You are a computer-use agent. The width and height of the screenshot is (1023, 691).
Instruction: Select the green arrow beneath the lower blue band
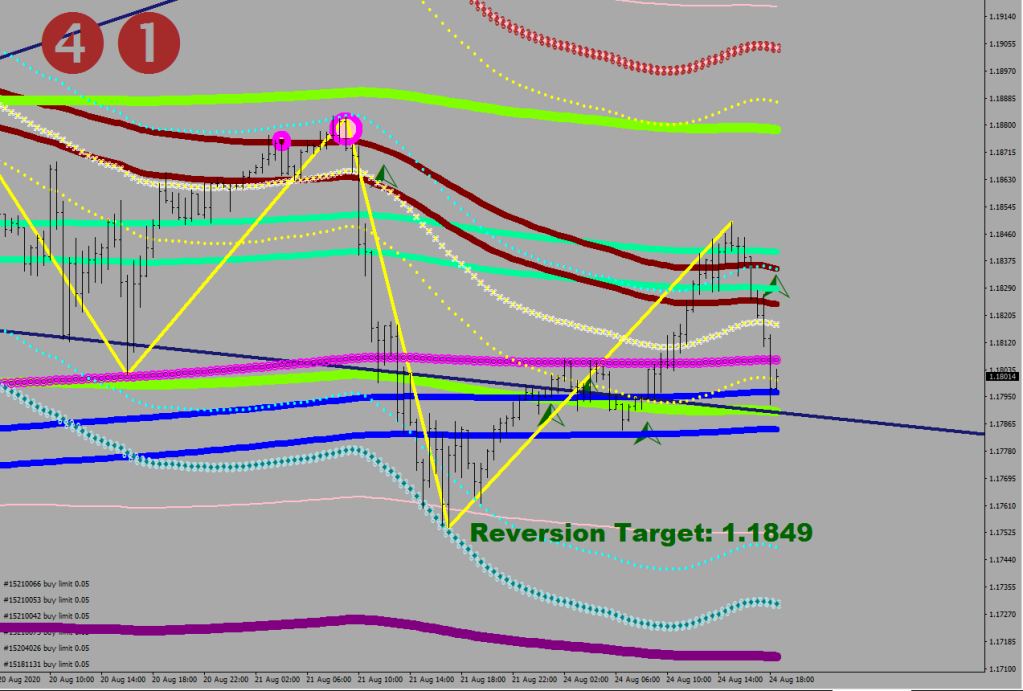(x=646, y=433)
